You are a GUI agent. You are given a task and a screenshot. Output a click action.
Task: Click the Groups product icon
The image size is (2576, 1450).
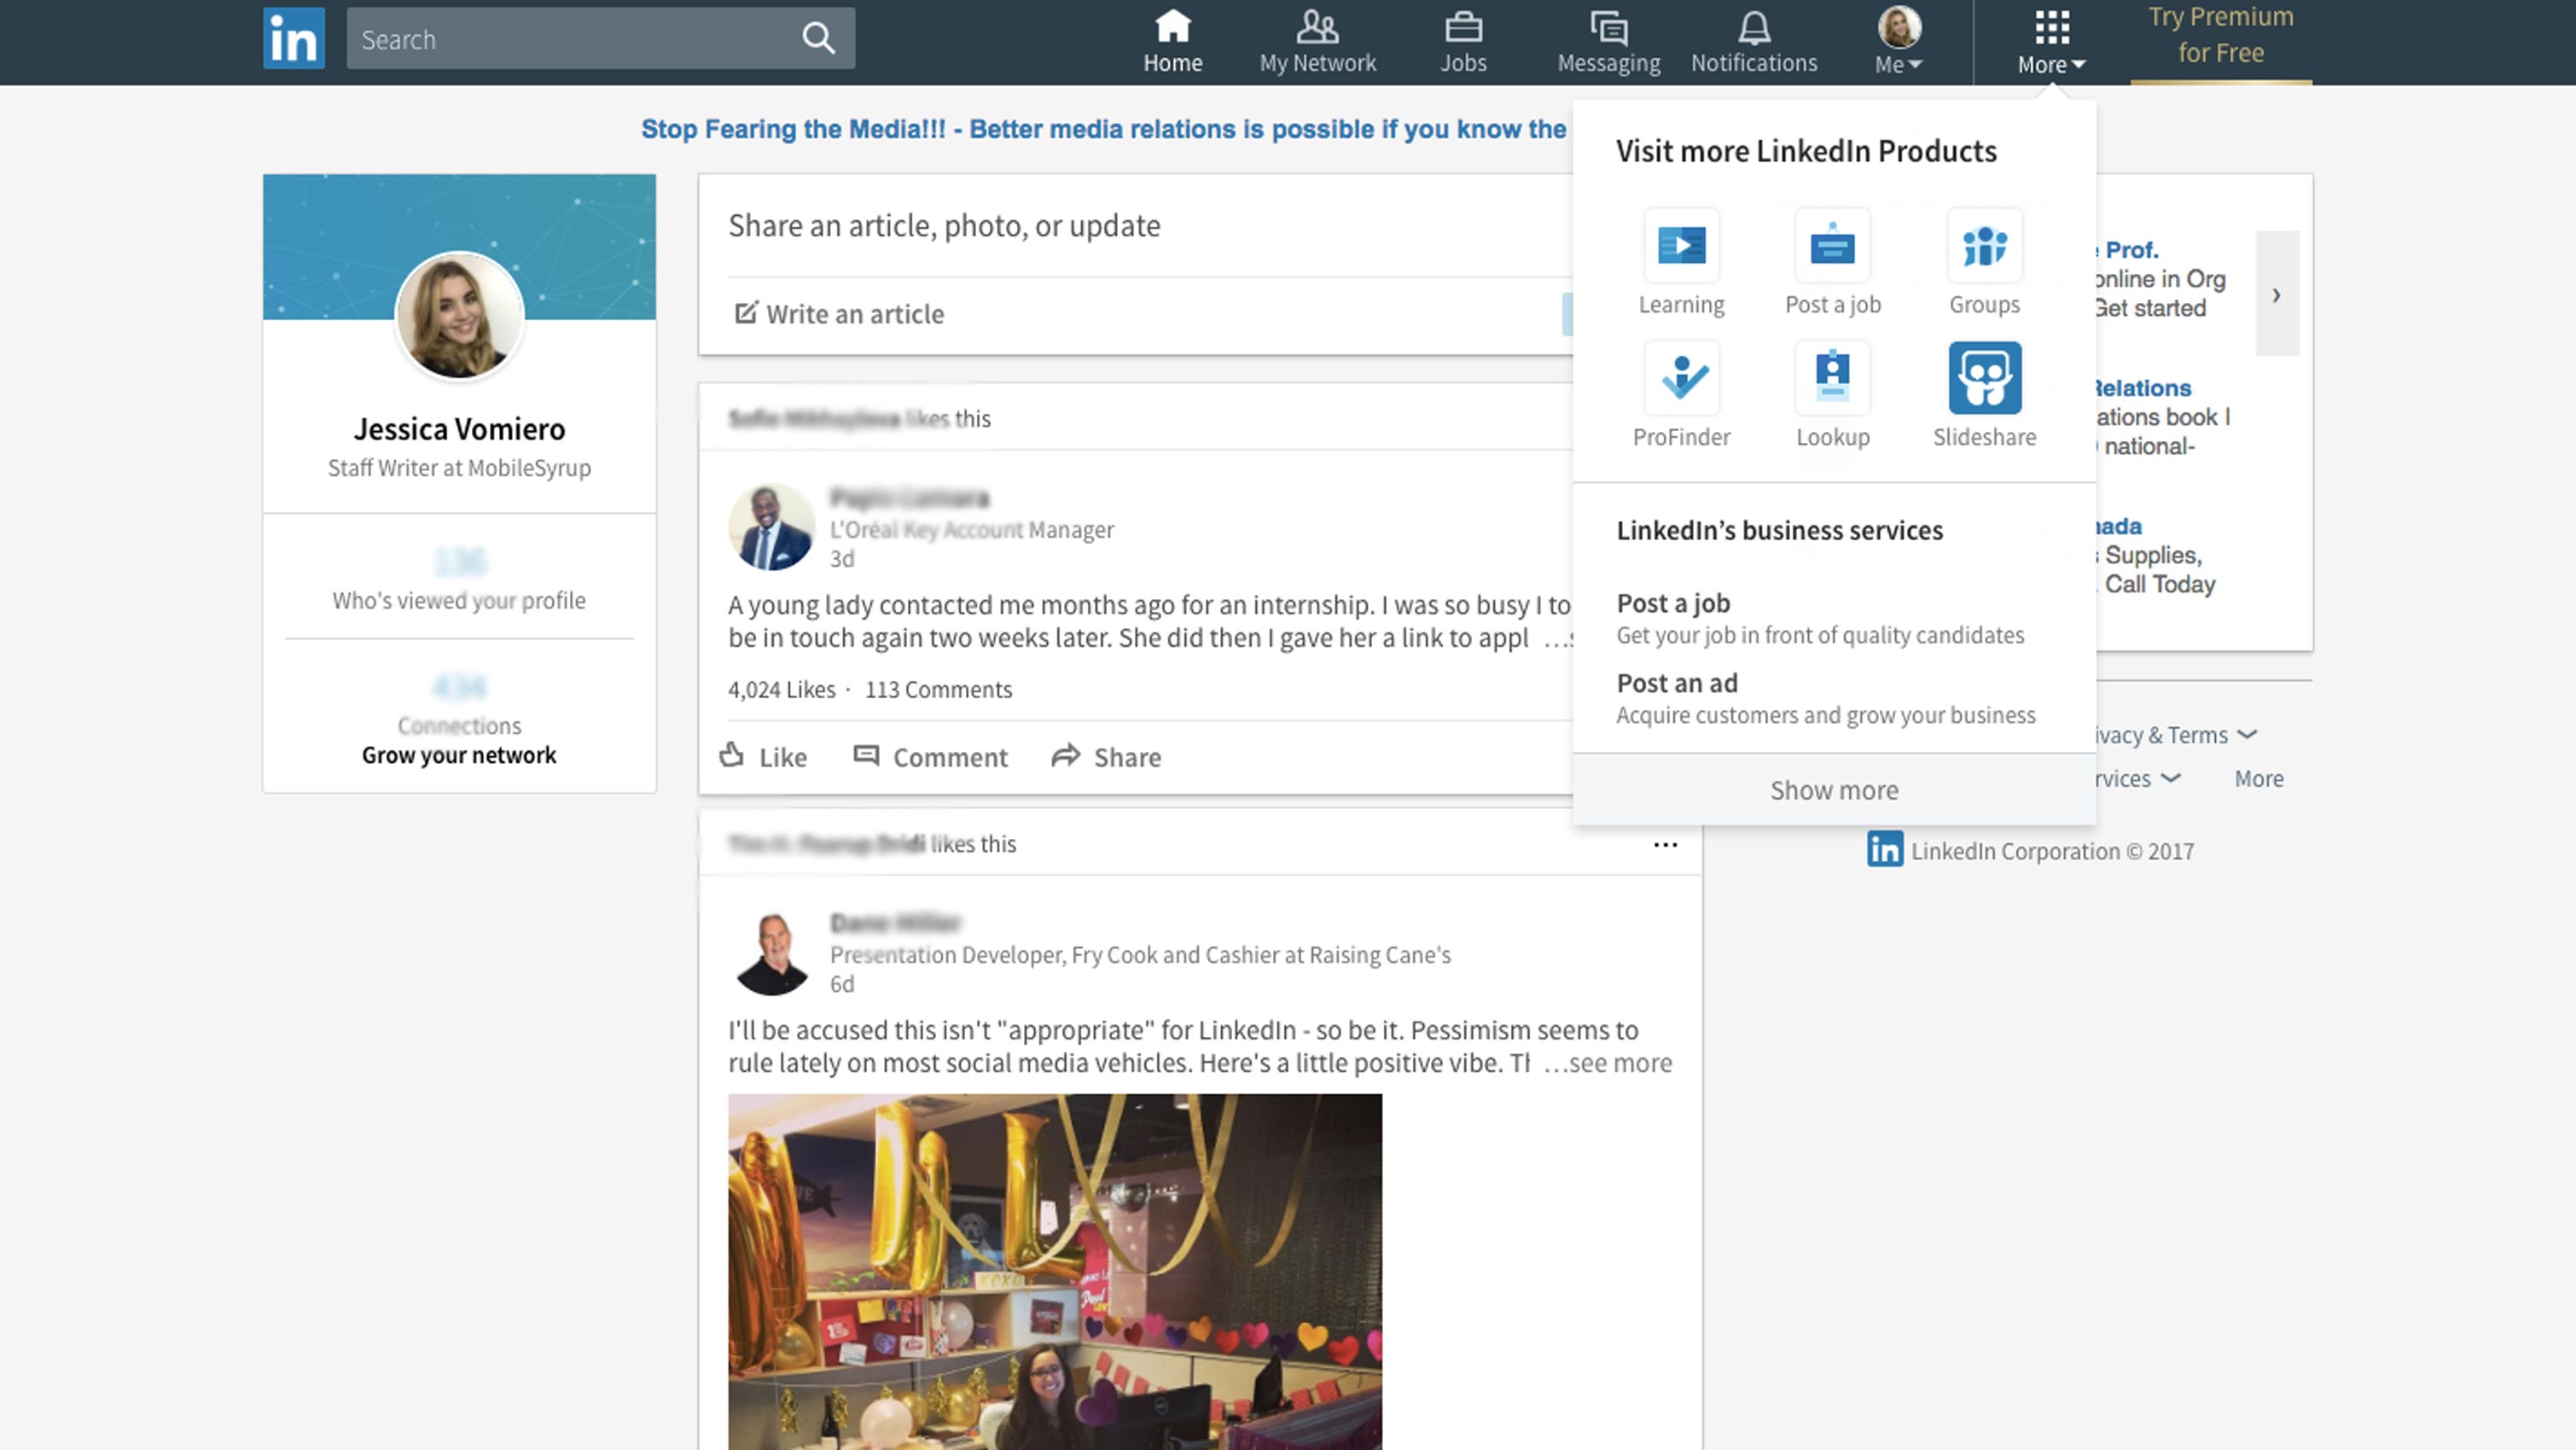pyautogui.click(x=1984, y=246)
